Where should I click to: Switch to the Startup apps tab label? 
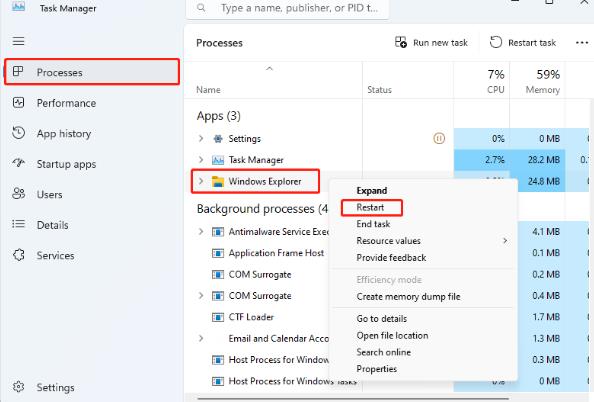[66, 164]
